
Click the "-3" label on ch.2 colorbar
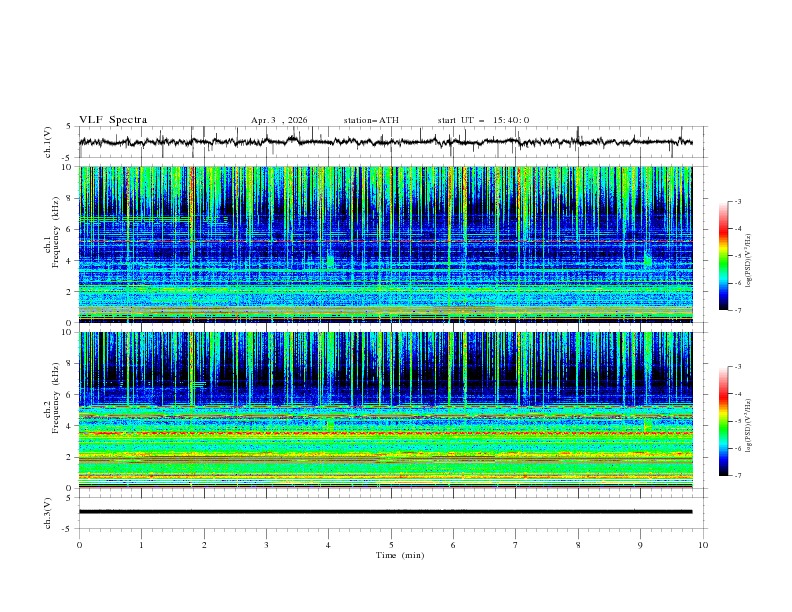(737, 367)
